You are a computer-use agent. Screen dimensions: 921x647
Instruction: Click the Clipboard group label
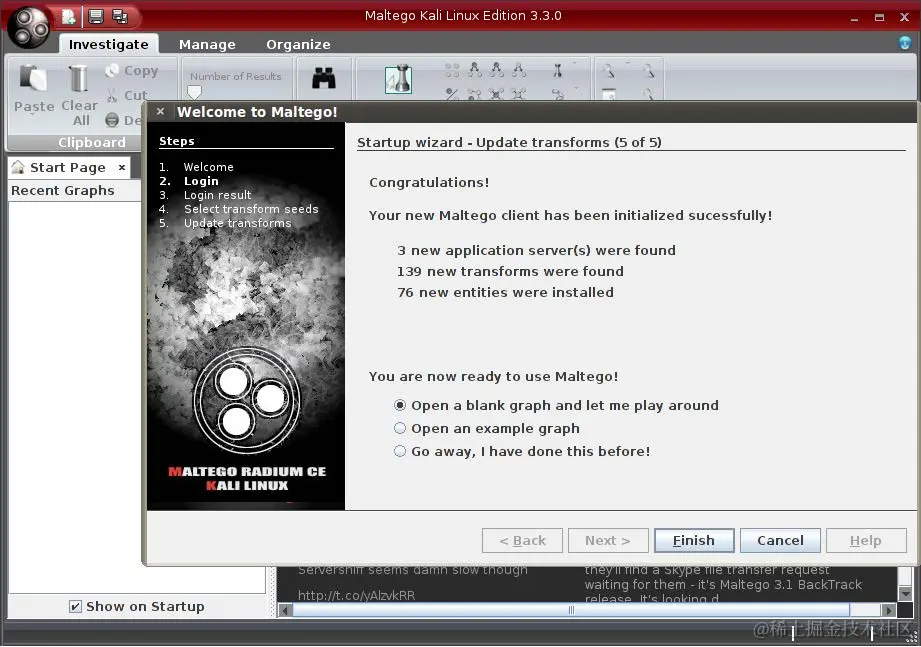point(92,142)
